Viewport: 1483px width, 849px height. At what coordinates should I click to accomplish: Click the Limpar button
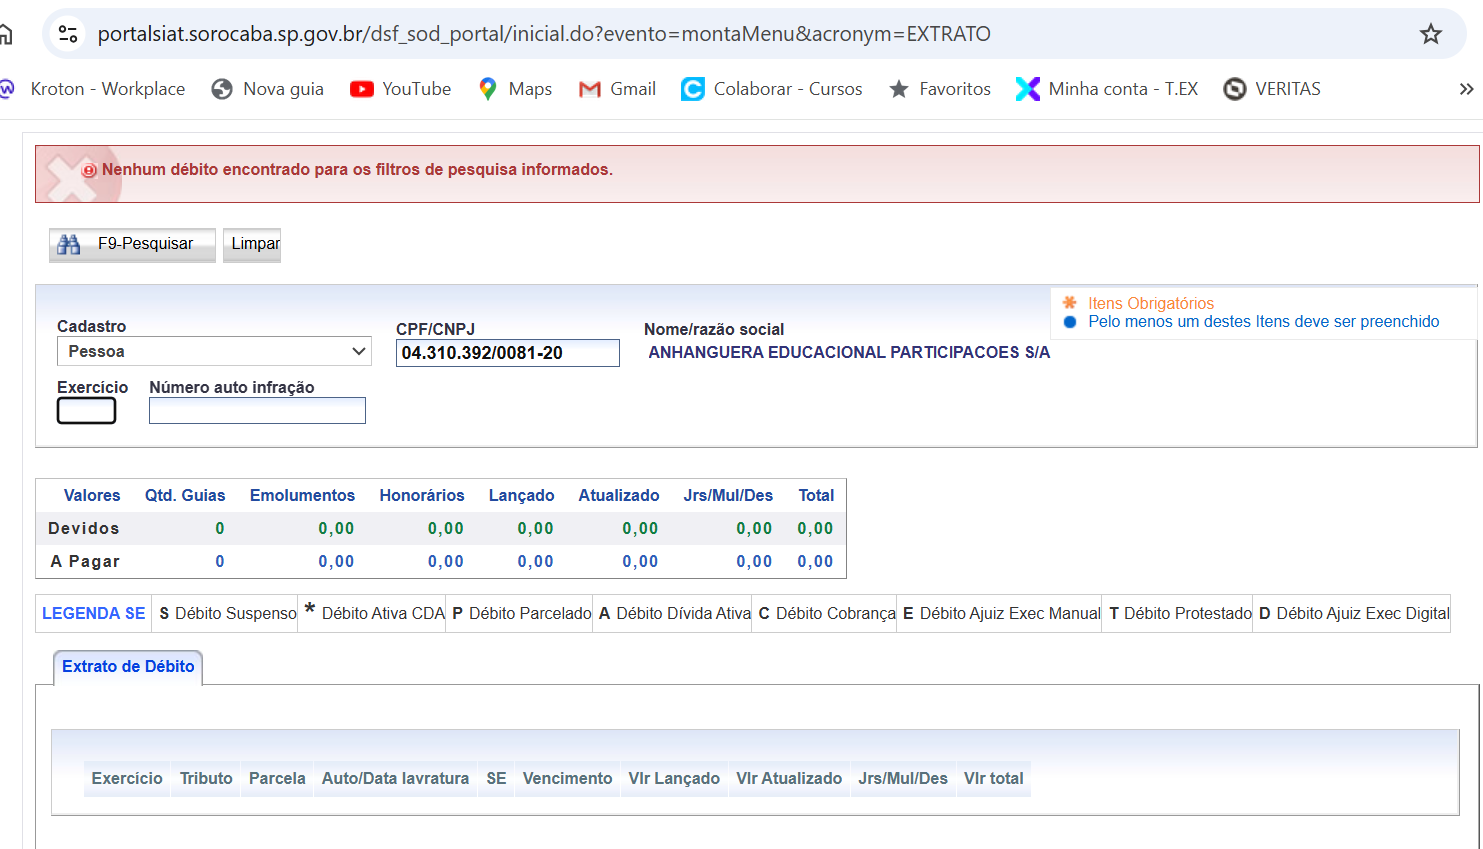(252, 244)
